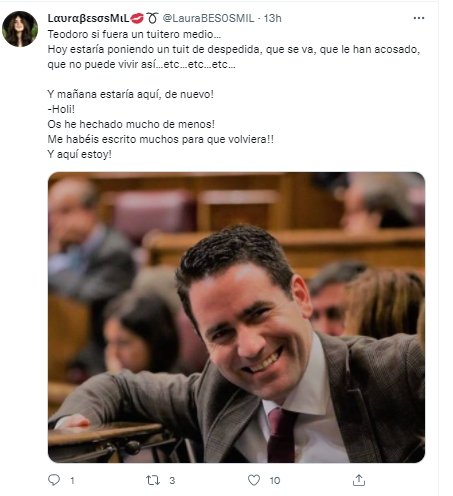Open the attached photo of smiling man
Image resolution: width=453 pixels, height=496 pixels.
click(236, 317)
